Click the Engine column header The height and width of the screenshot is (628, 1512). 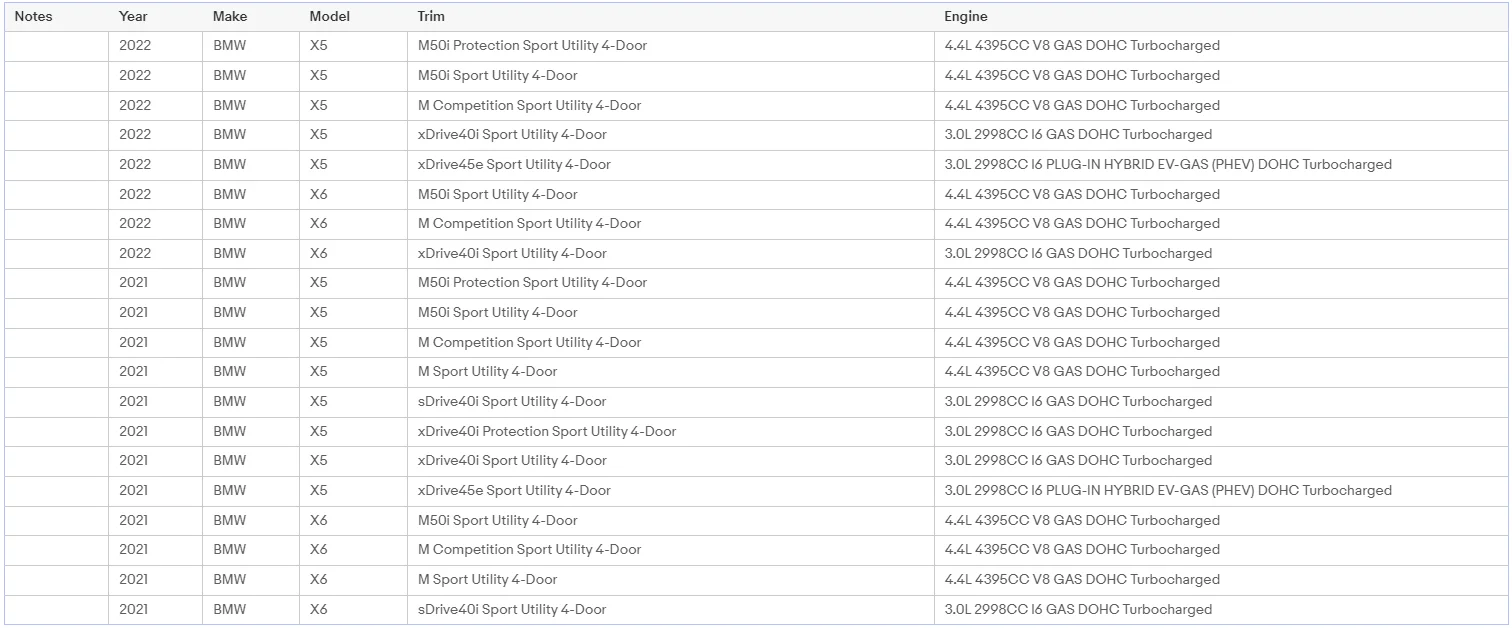(x=1222, y=17)
